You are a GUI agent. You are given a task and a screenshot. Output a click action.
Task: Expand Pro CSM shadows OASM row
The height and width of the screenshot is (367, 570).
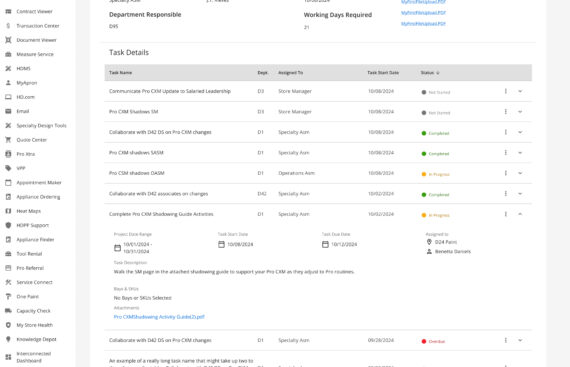tap(520, 173)
